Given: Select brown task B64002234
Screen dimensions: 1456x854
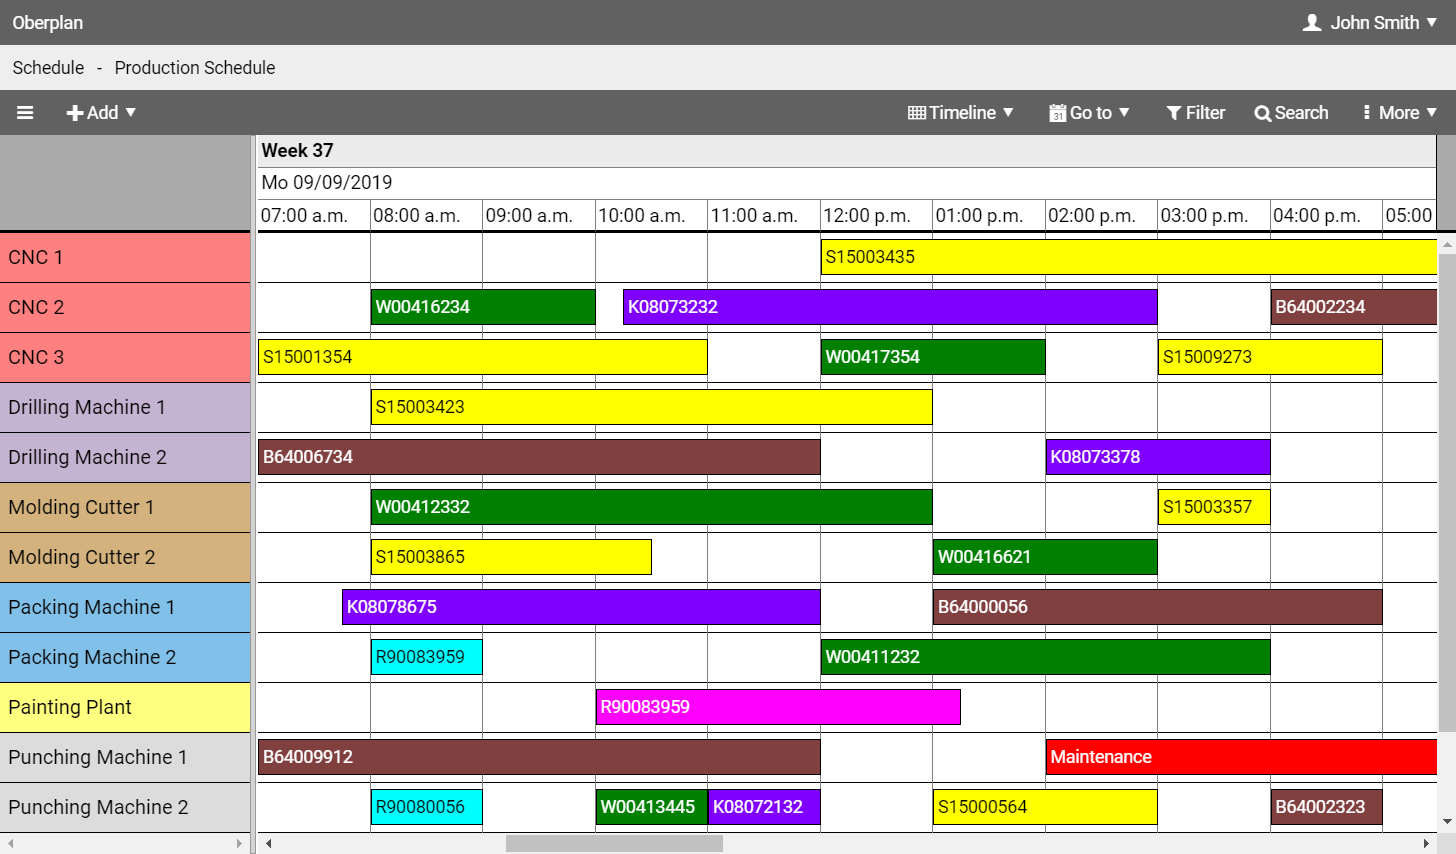Looking at the screenshot, I should point(1354,307).
